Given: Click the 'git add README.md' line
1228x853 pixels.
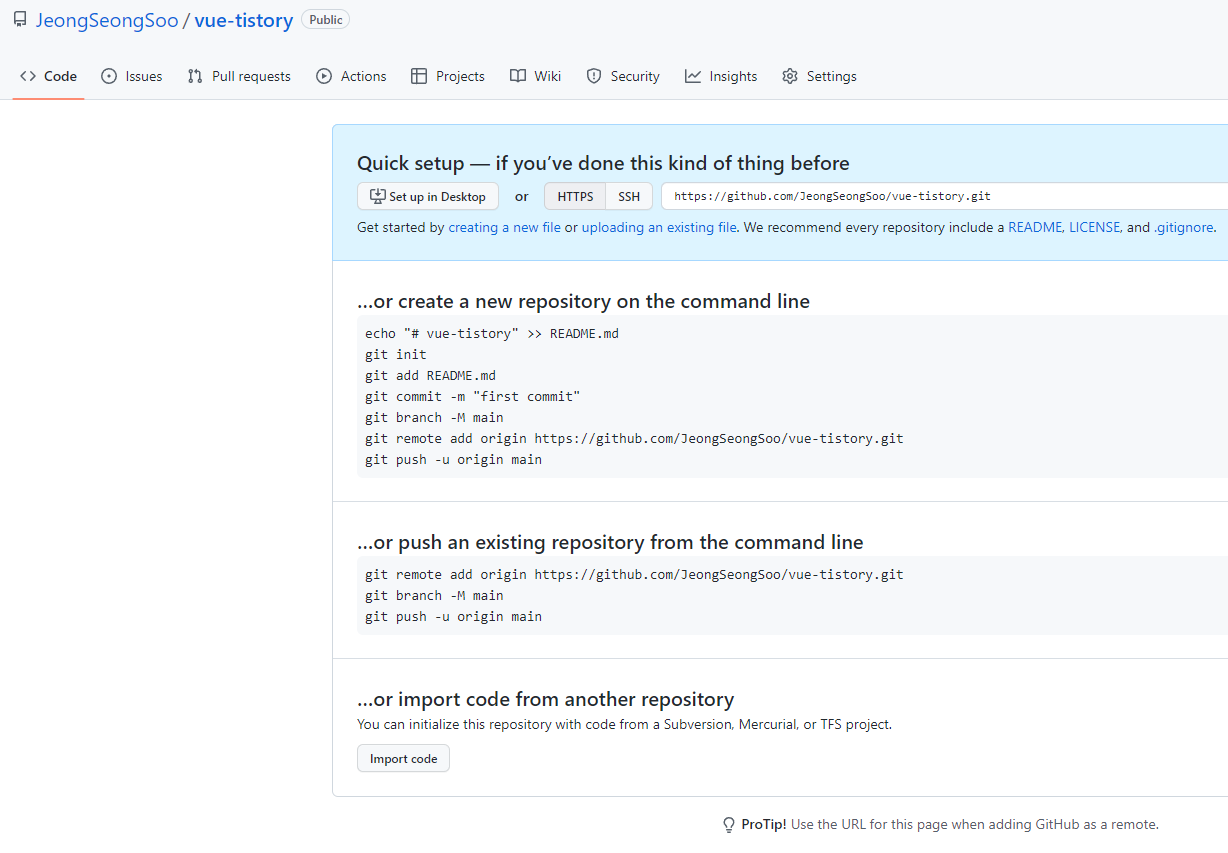Looking at the screenshot, I should [430, 375].
